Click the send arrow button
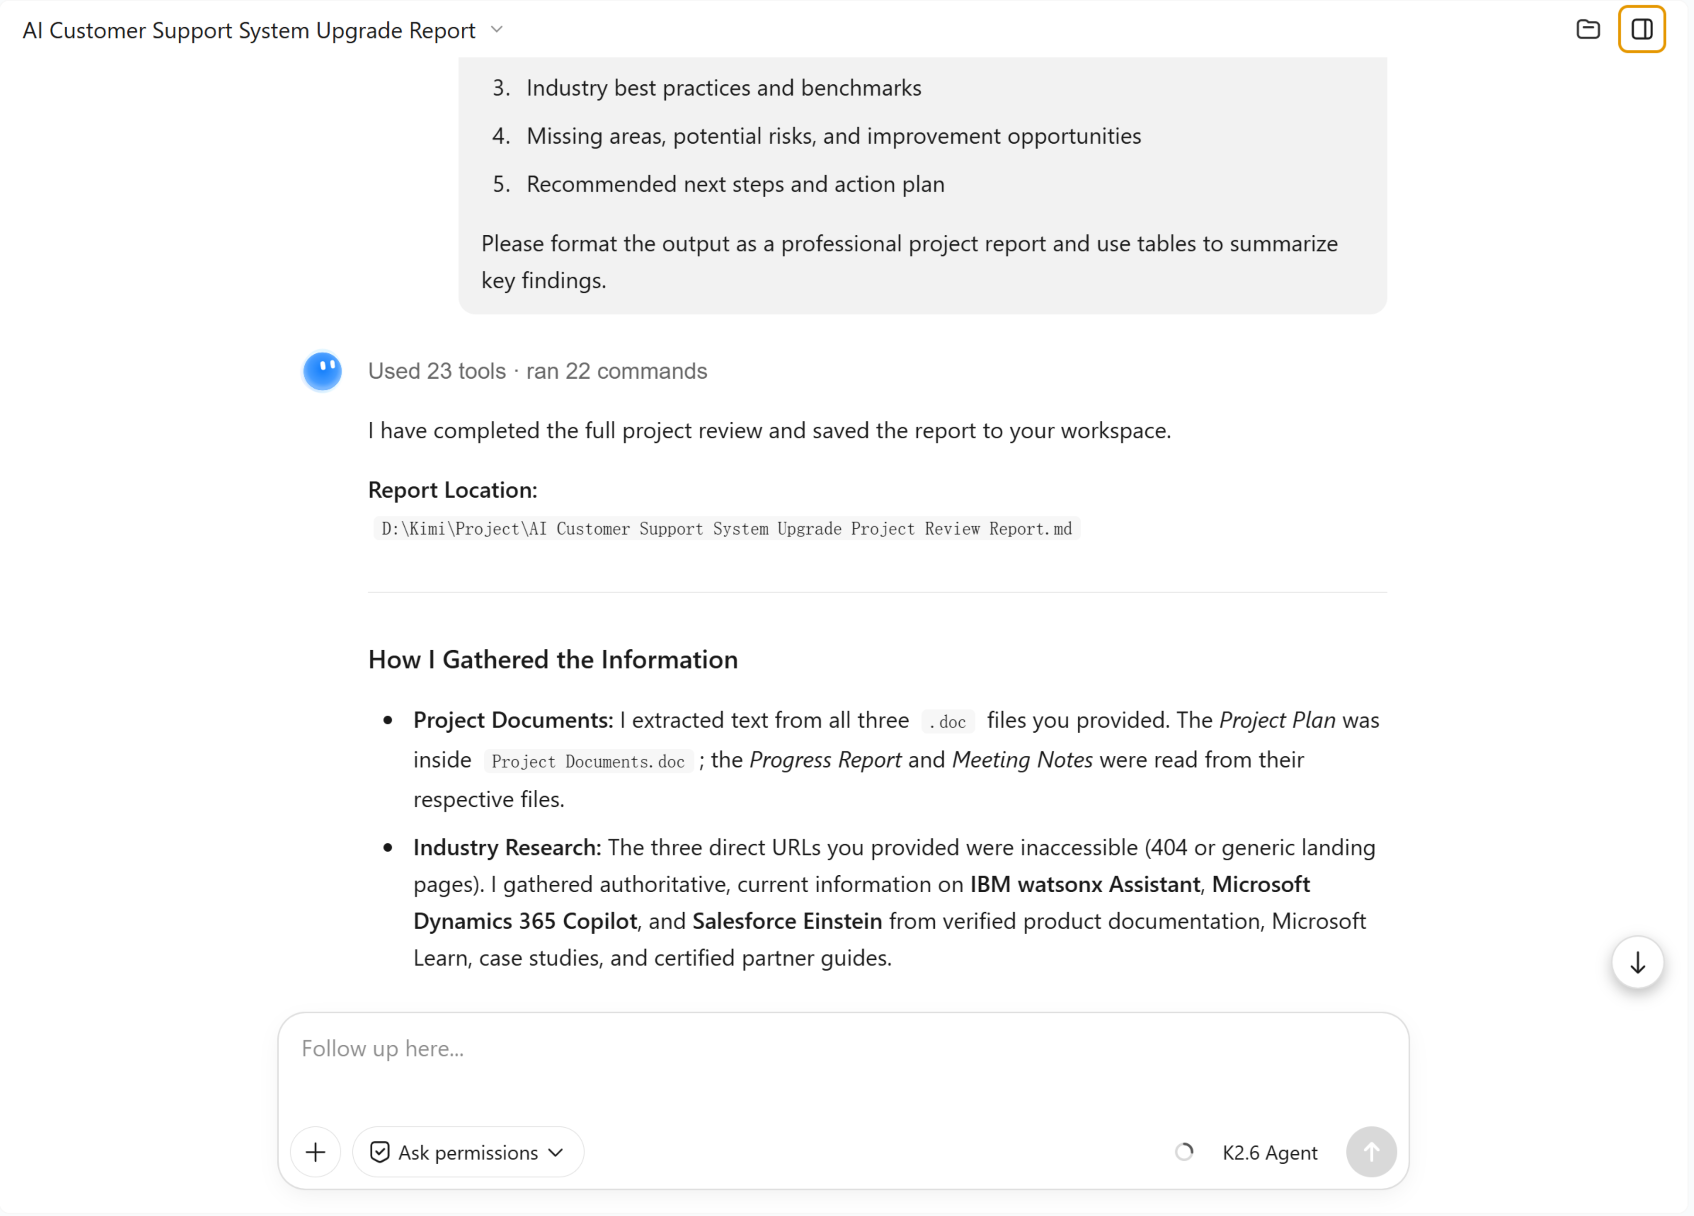 [x=1371, y=1152]
